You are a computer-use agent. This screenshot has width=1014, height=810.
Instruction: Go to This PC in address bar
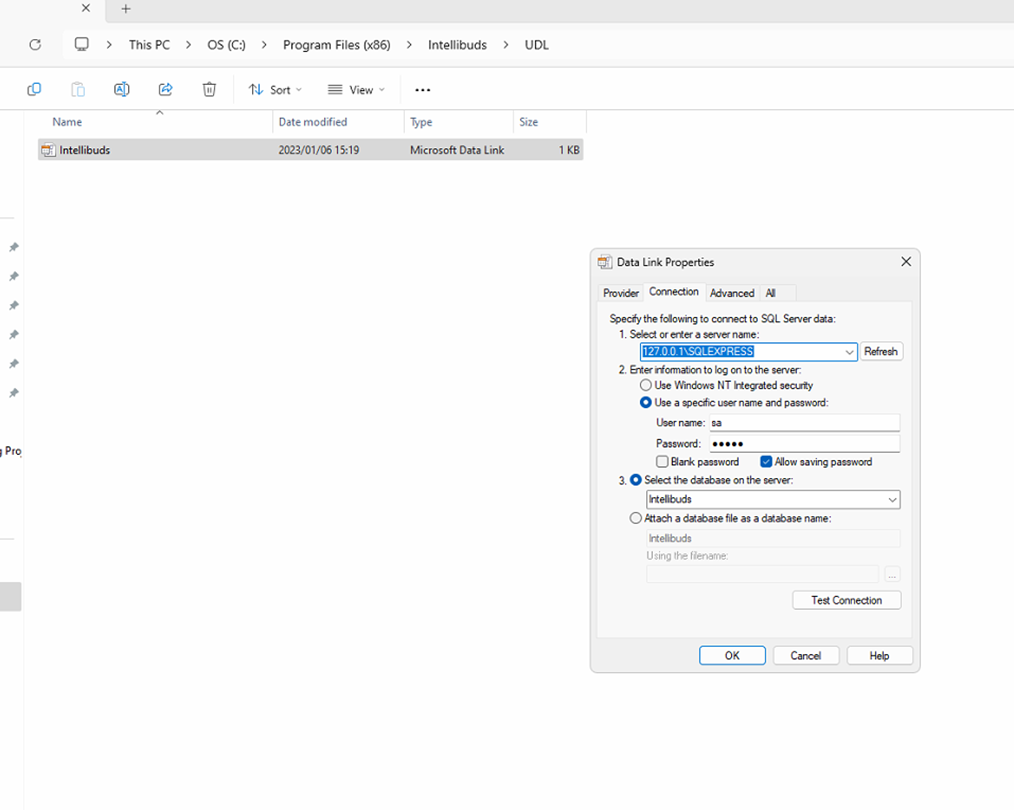tap(149, 45)
